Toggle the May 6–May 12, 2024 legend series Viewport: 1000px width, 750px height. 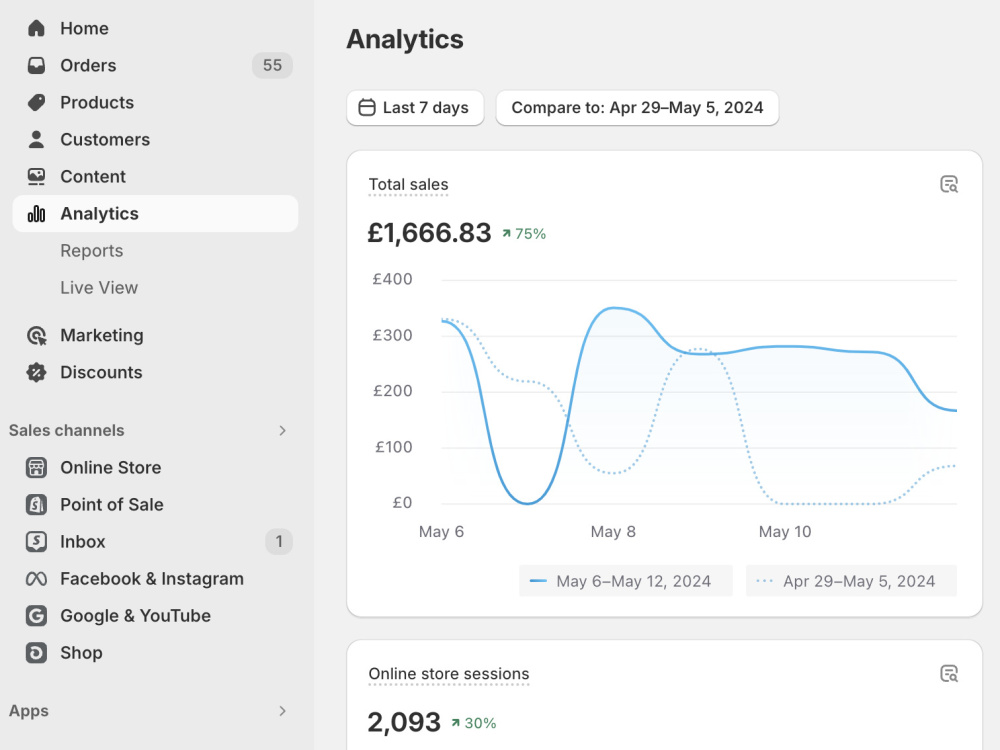[626, 581]
